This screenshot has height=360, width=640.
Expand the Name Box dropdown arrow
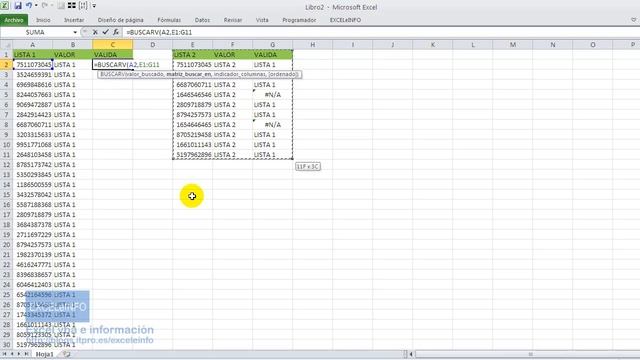tap(75, 32)
